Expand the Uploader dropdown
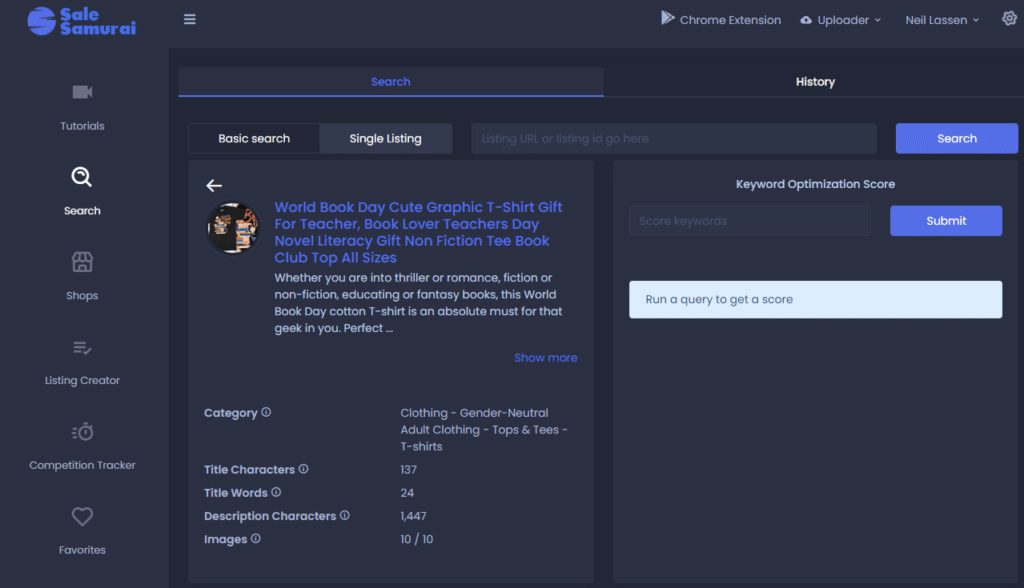 (x=840, y=20)
